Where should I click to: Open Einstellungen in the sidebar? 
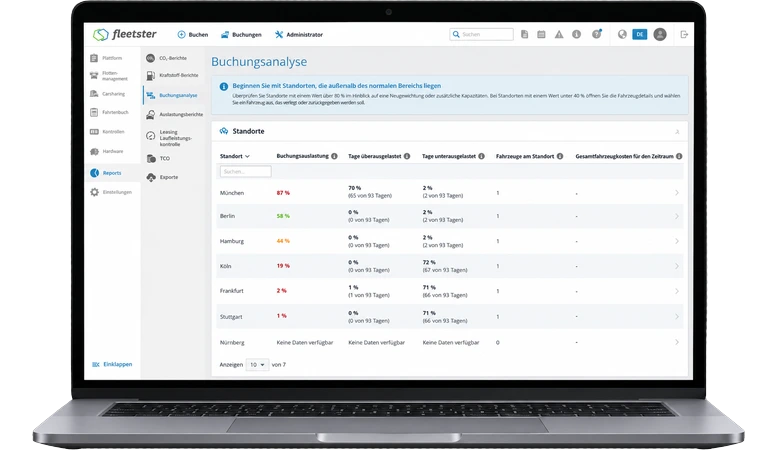[111, 192]
